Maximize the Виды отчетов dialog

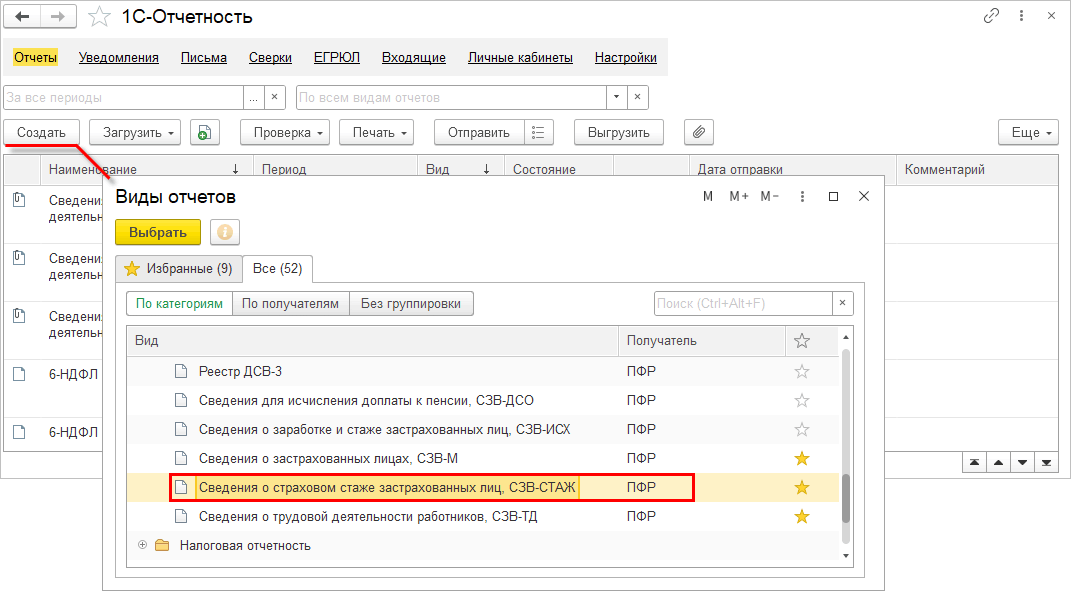coord(833,197)
